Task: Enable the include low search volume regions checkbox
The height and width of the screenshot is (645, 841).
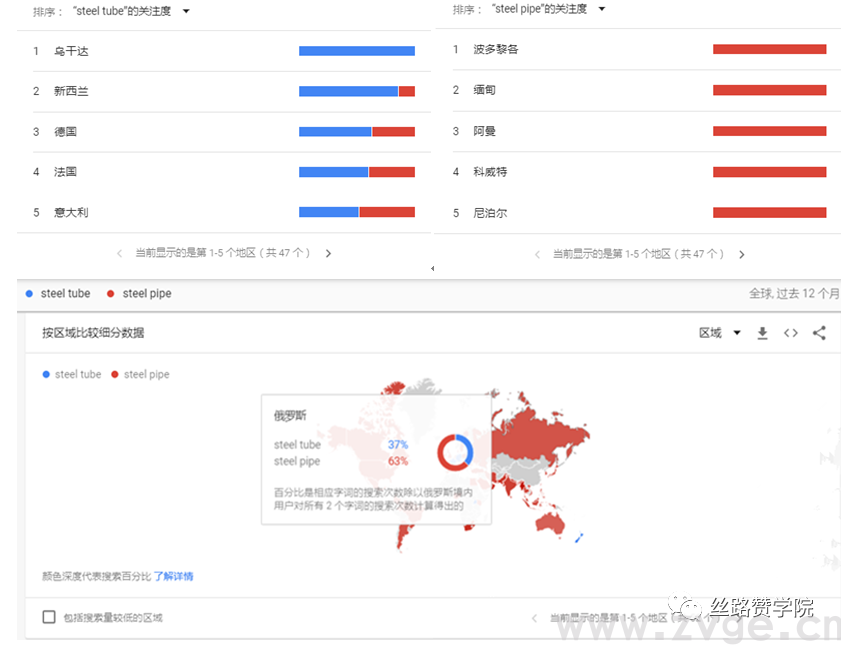Action: click(x=49, y=617)
